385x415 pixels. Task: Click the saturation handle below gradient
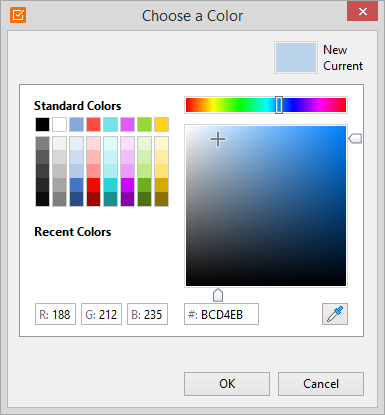click(x=218, y=295)
